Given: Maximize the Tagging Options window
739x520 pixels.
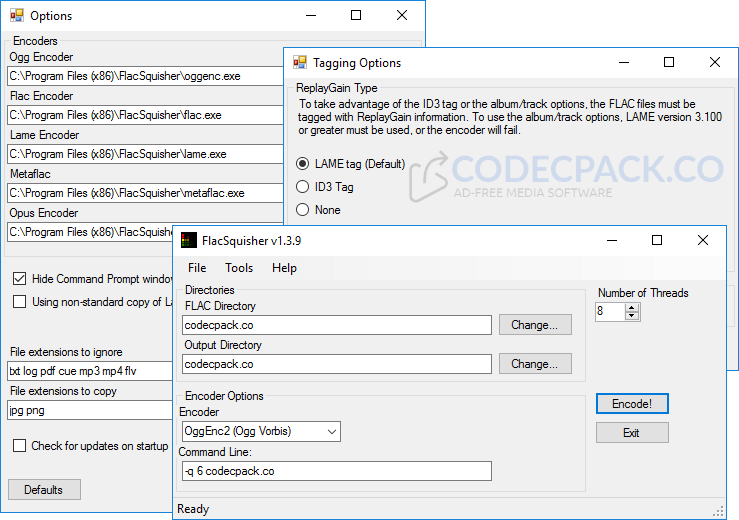Looking at the screenshot, I should (669, 62).
